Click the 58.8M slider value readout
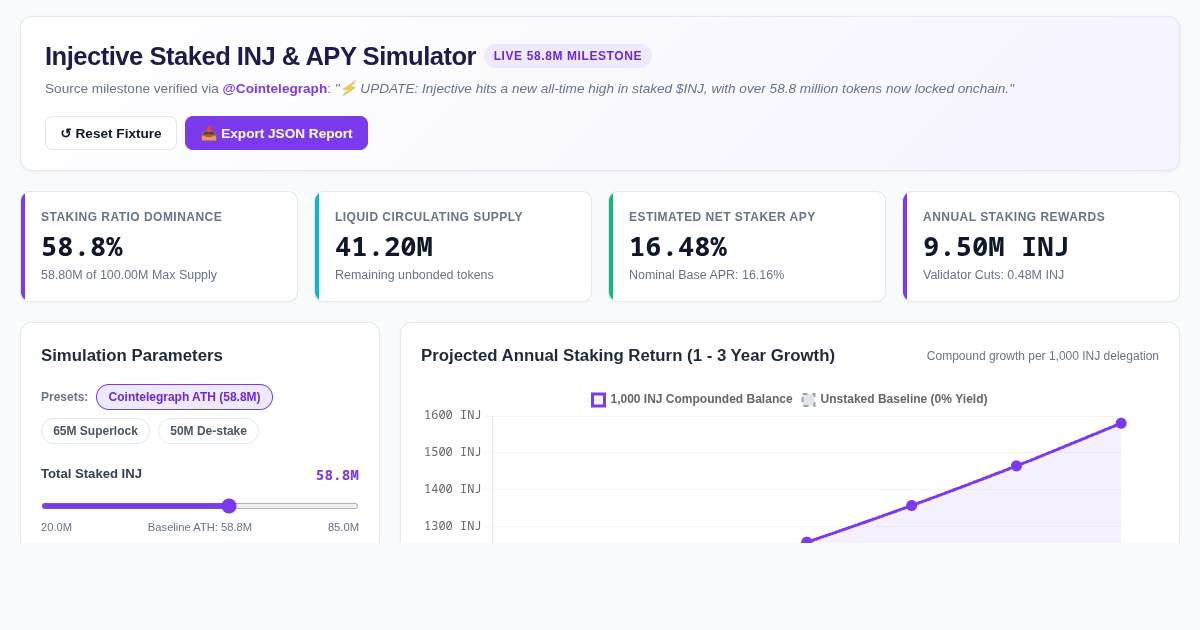This screenshot has height=630, width=1200. [337, 475]
